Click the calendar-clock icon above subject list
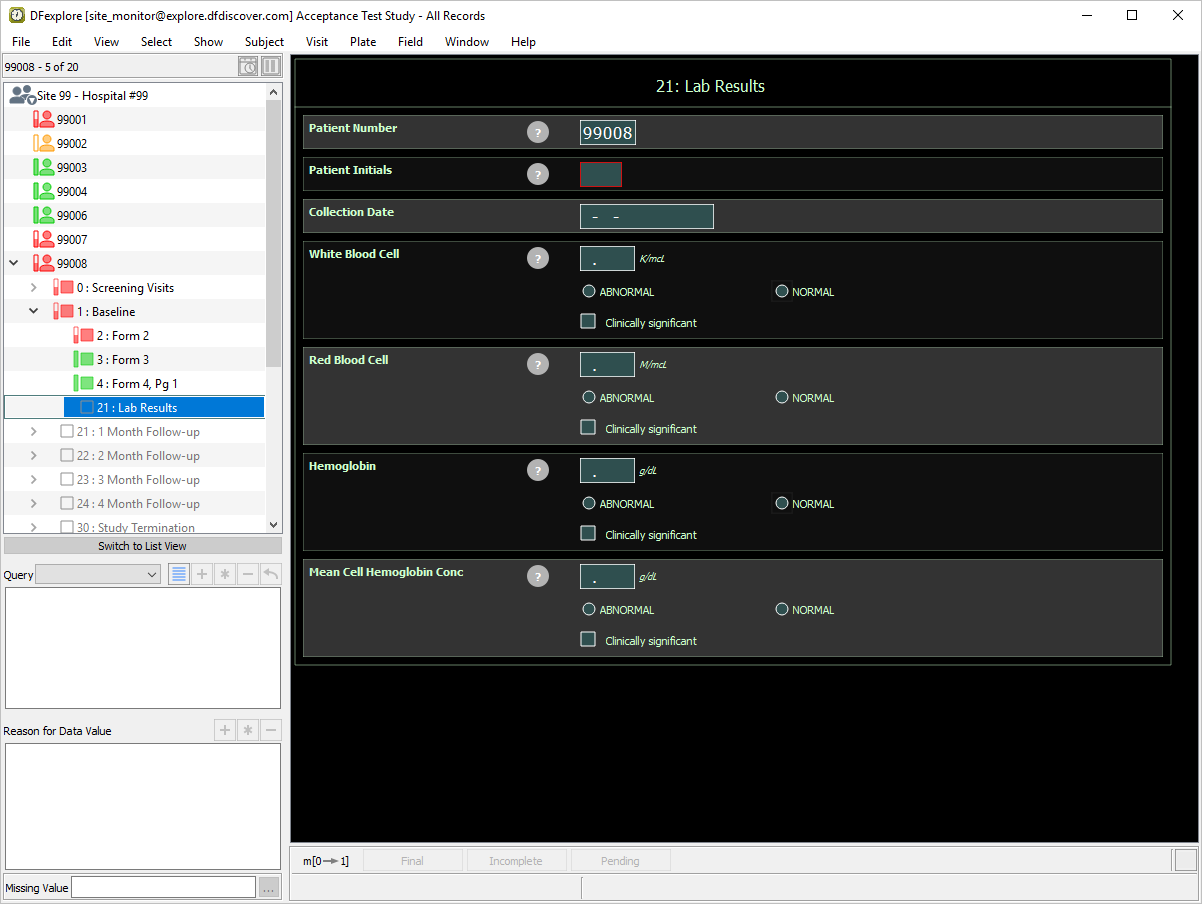 pyautogui.click(x=248, y=67)
